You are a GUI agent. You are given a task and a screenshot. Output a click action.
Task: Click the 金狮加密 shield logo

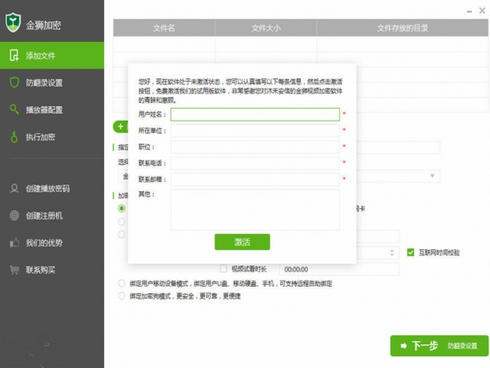[x=13, y=23]
